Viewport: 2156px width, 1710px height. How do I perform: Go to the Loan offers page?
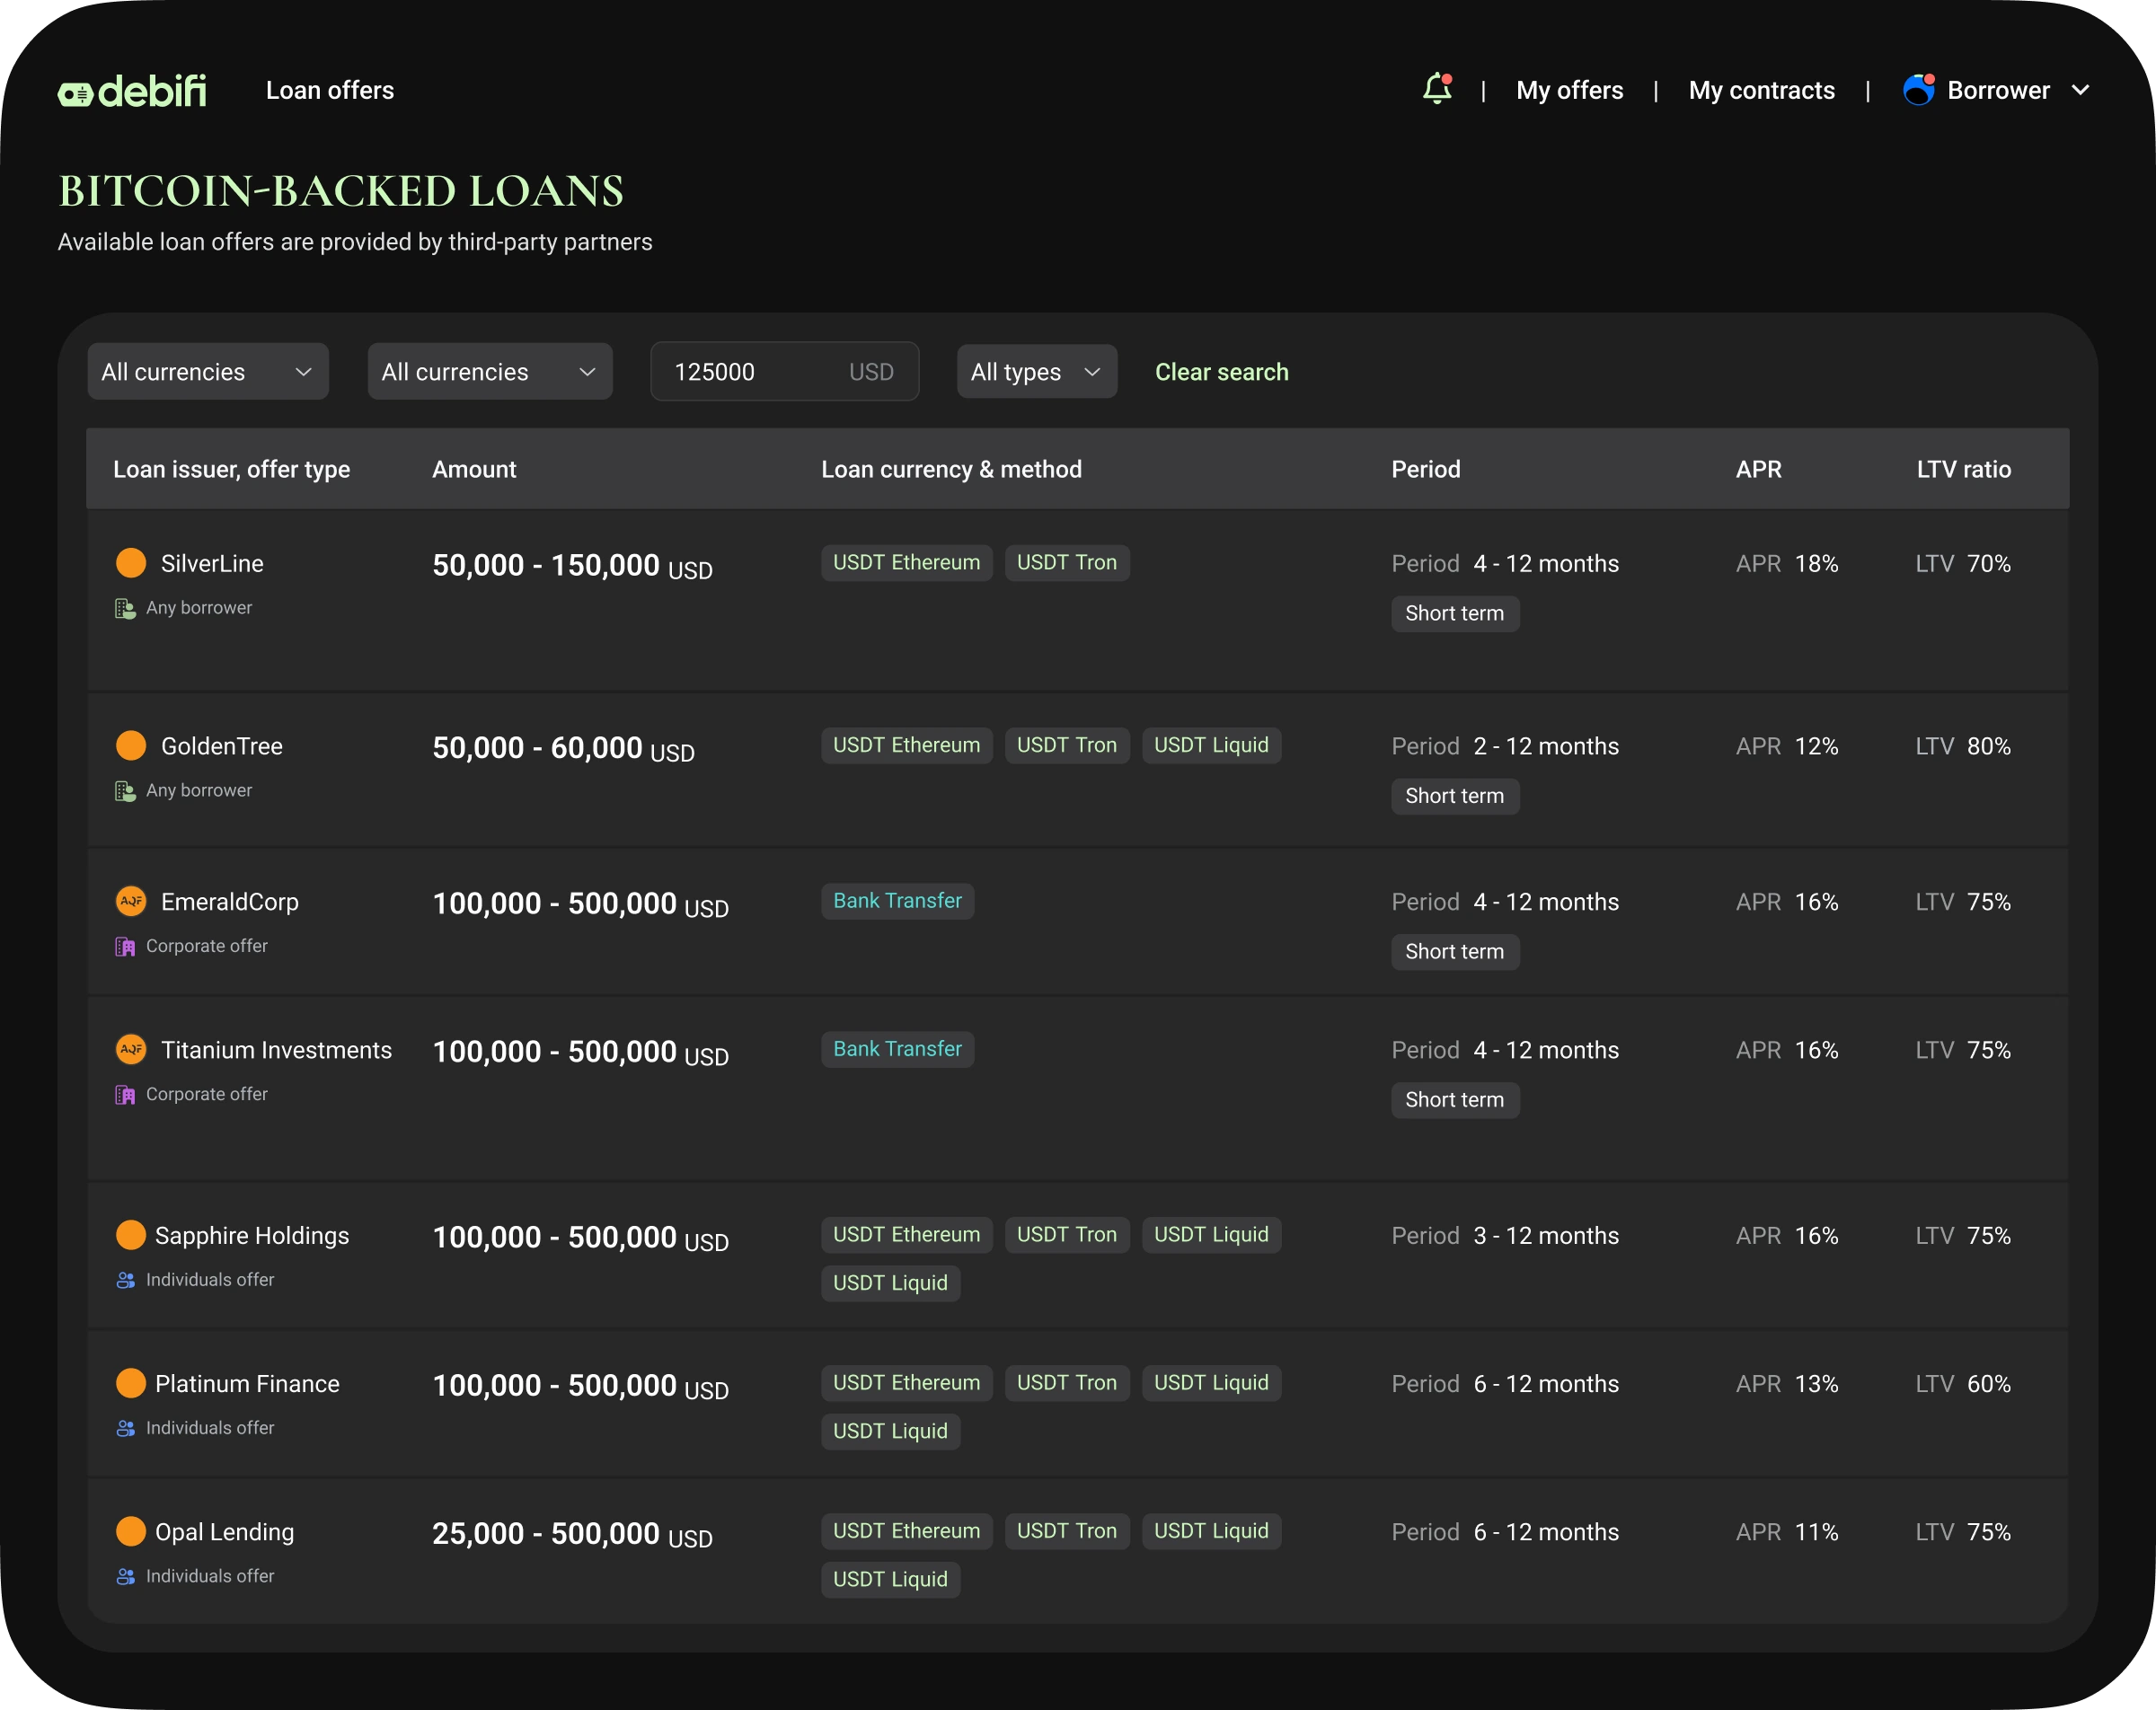(330, 90)
